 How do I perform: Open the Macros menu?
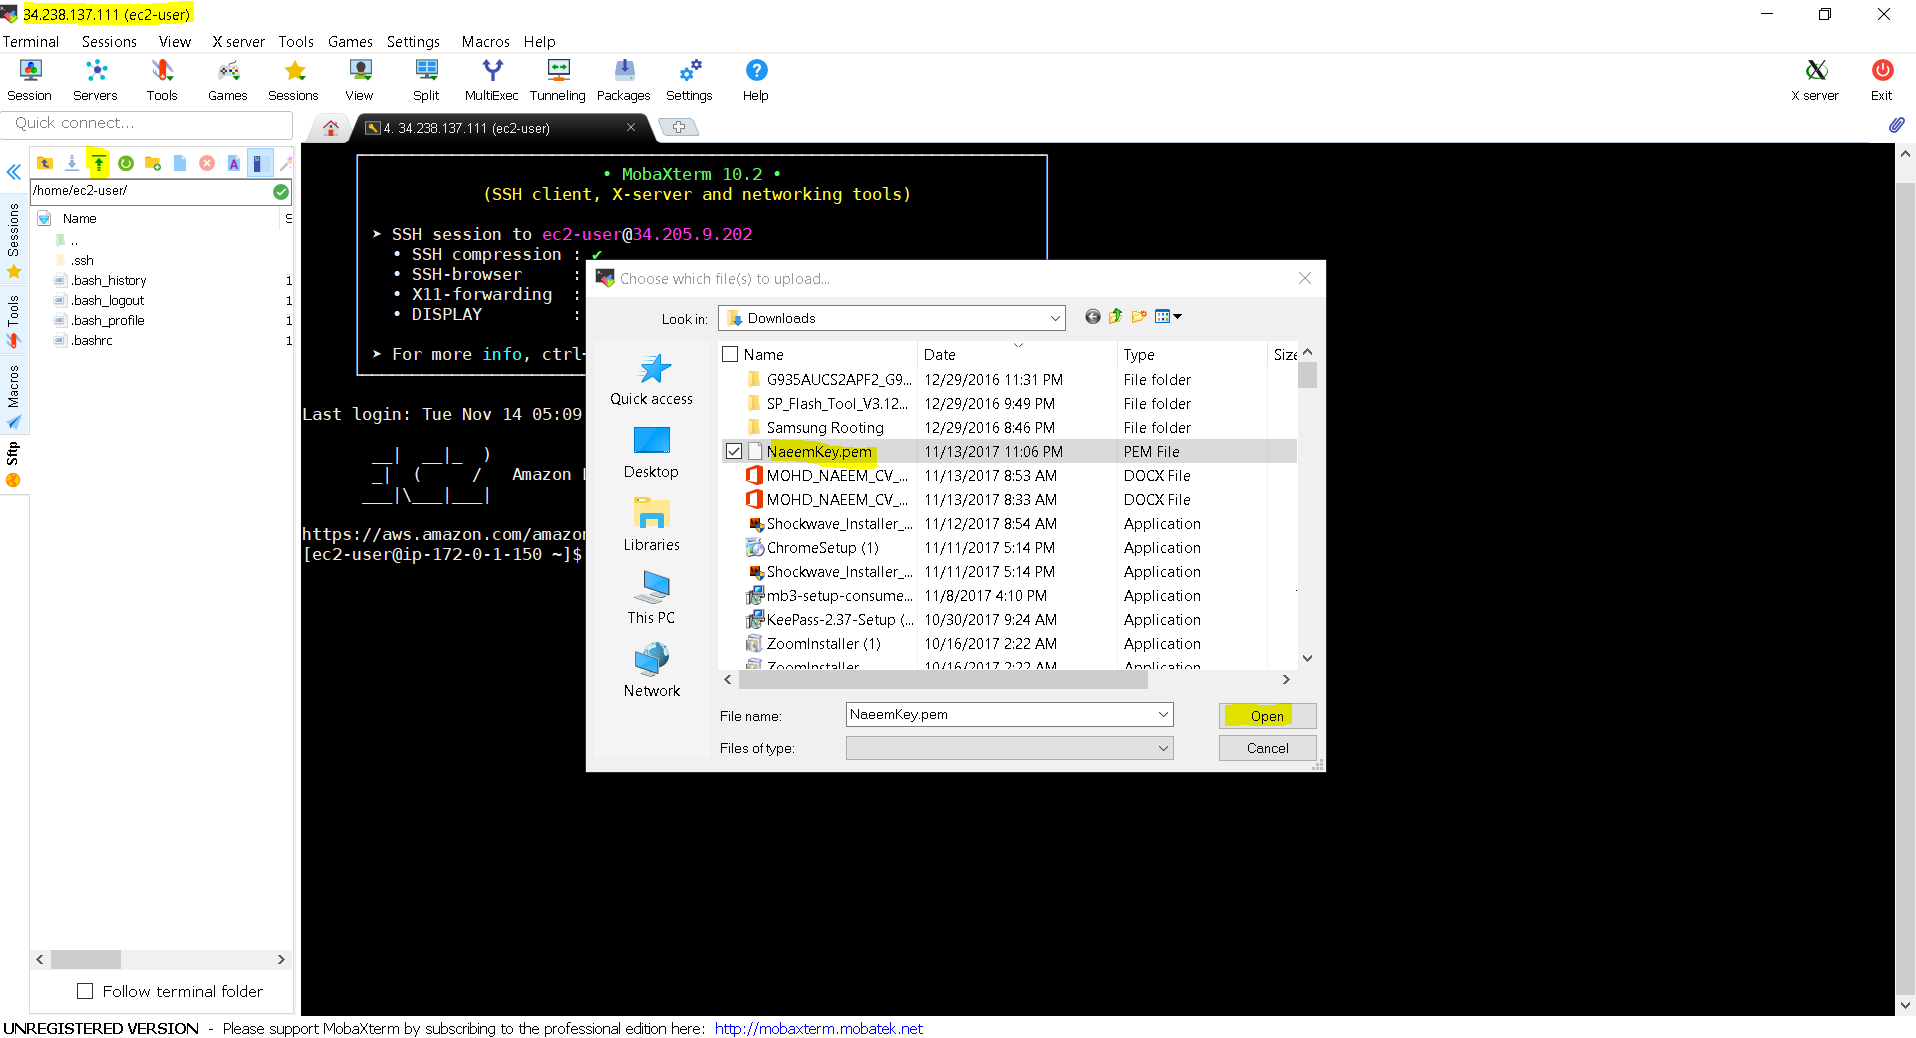pos(485,42)
